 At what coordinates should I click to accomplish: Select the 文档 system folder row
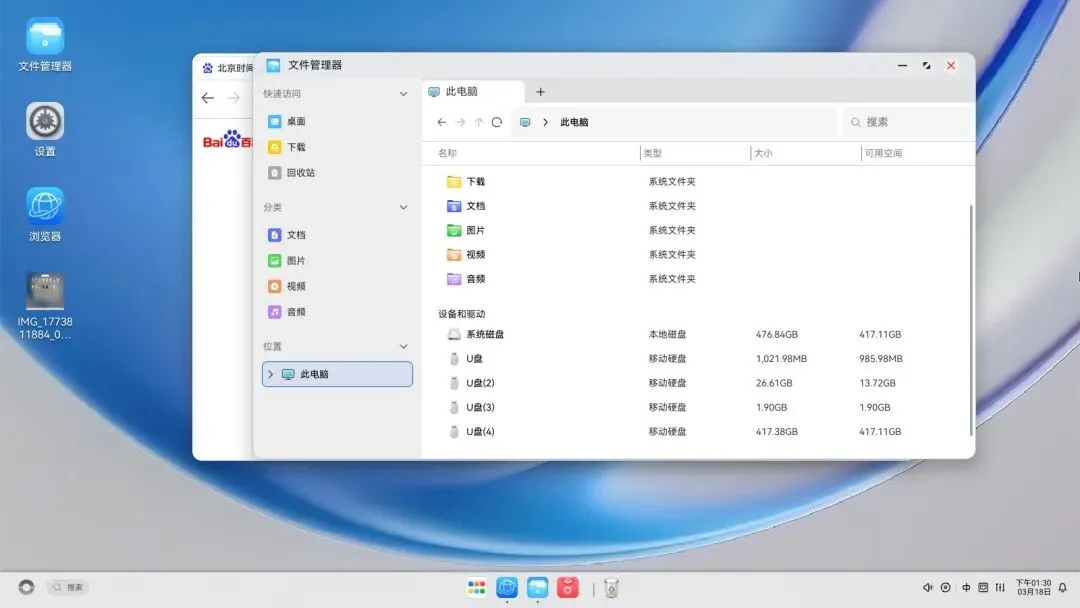696,206
